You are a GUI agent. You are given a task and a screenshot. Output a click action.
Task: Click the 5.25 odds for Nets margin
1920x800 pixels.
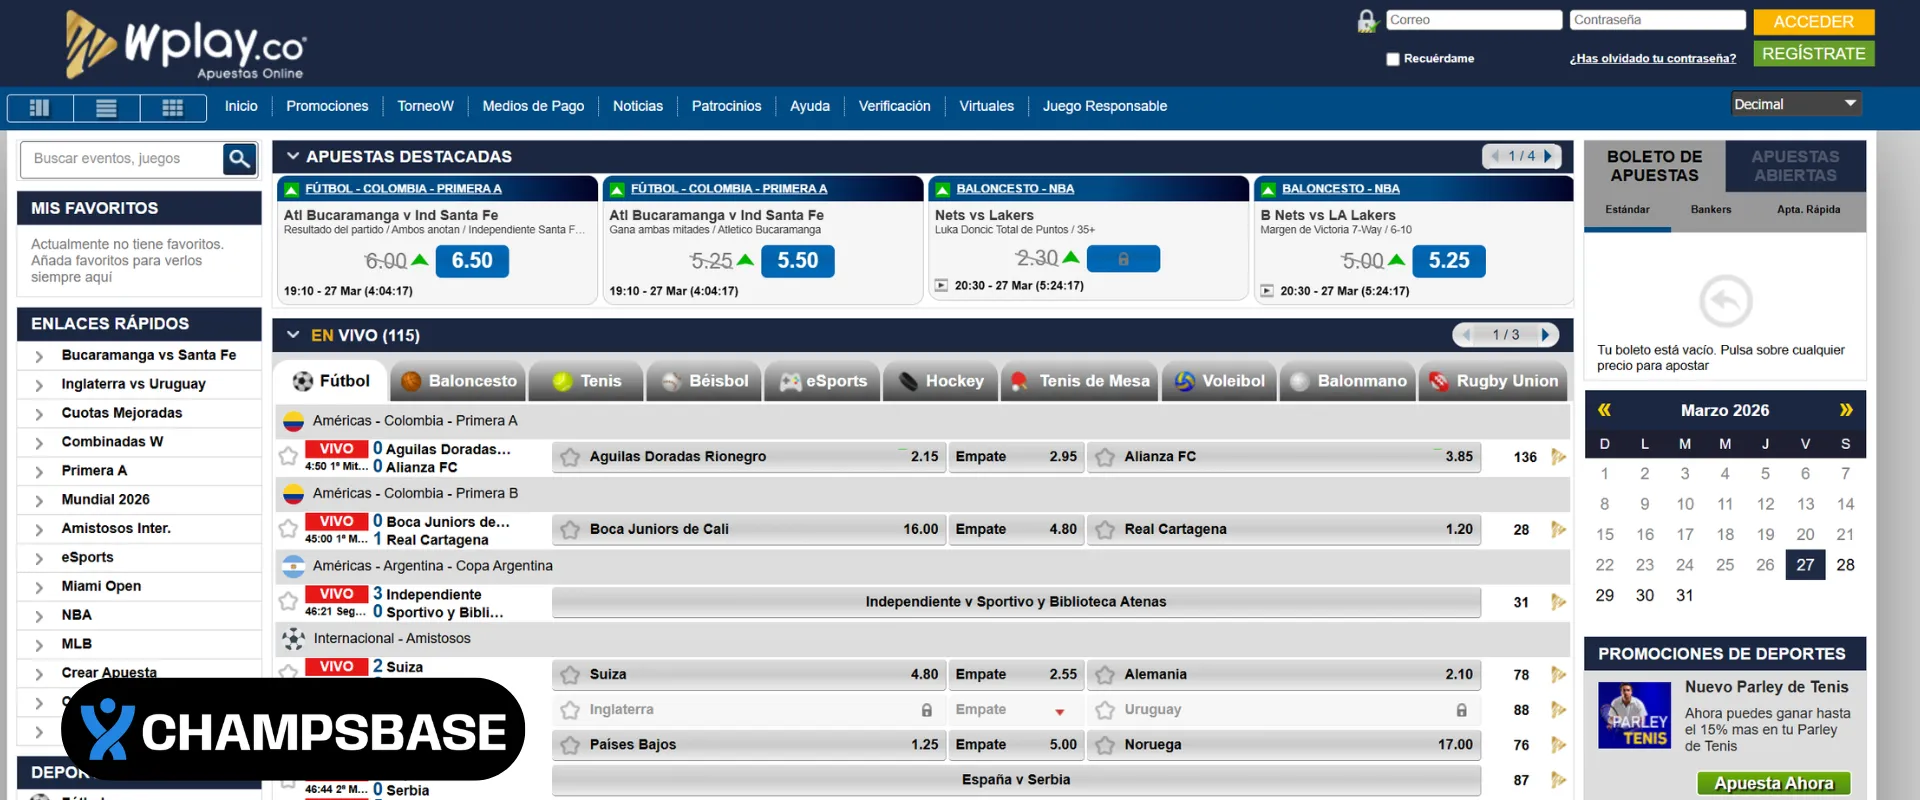[x=1449, y=261]
